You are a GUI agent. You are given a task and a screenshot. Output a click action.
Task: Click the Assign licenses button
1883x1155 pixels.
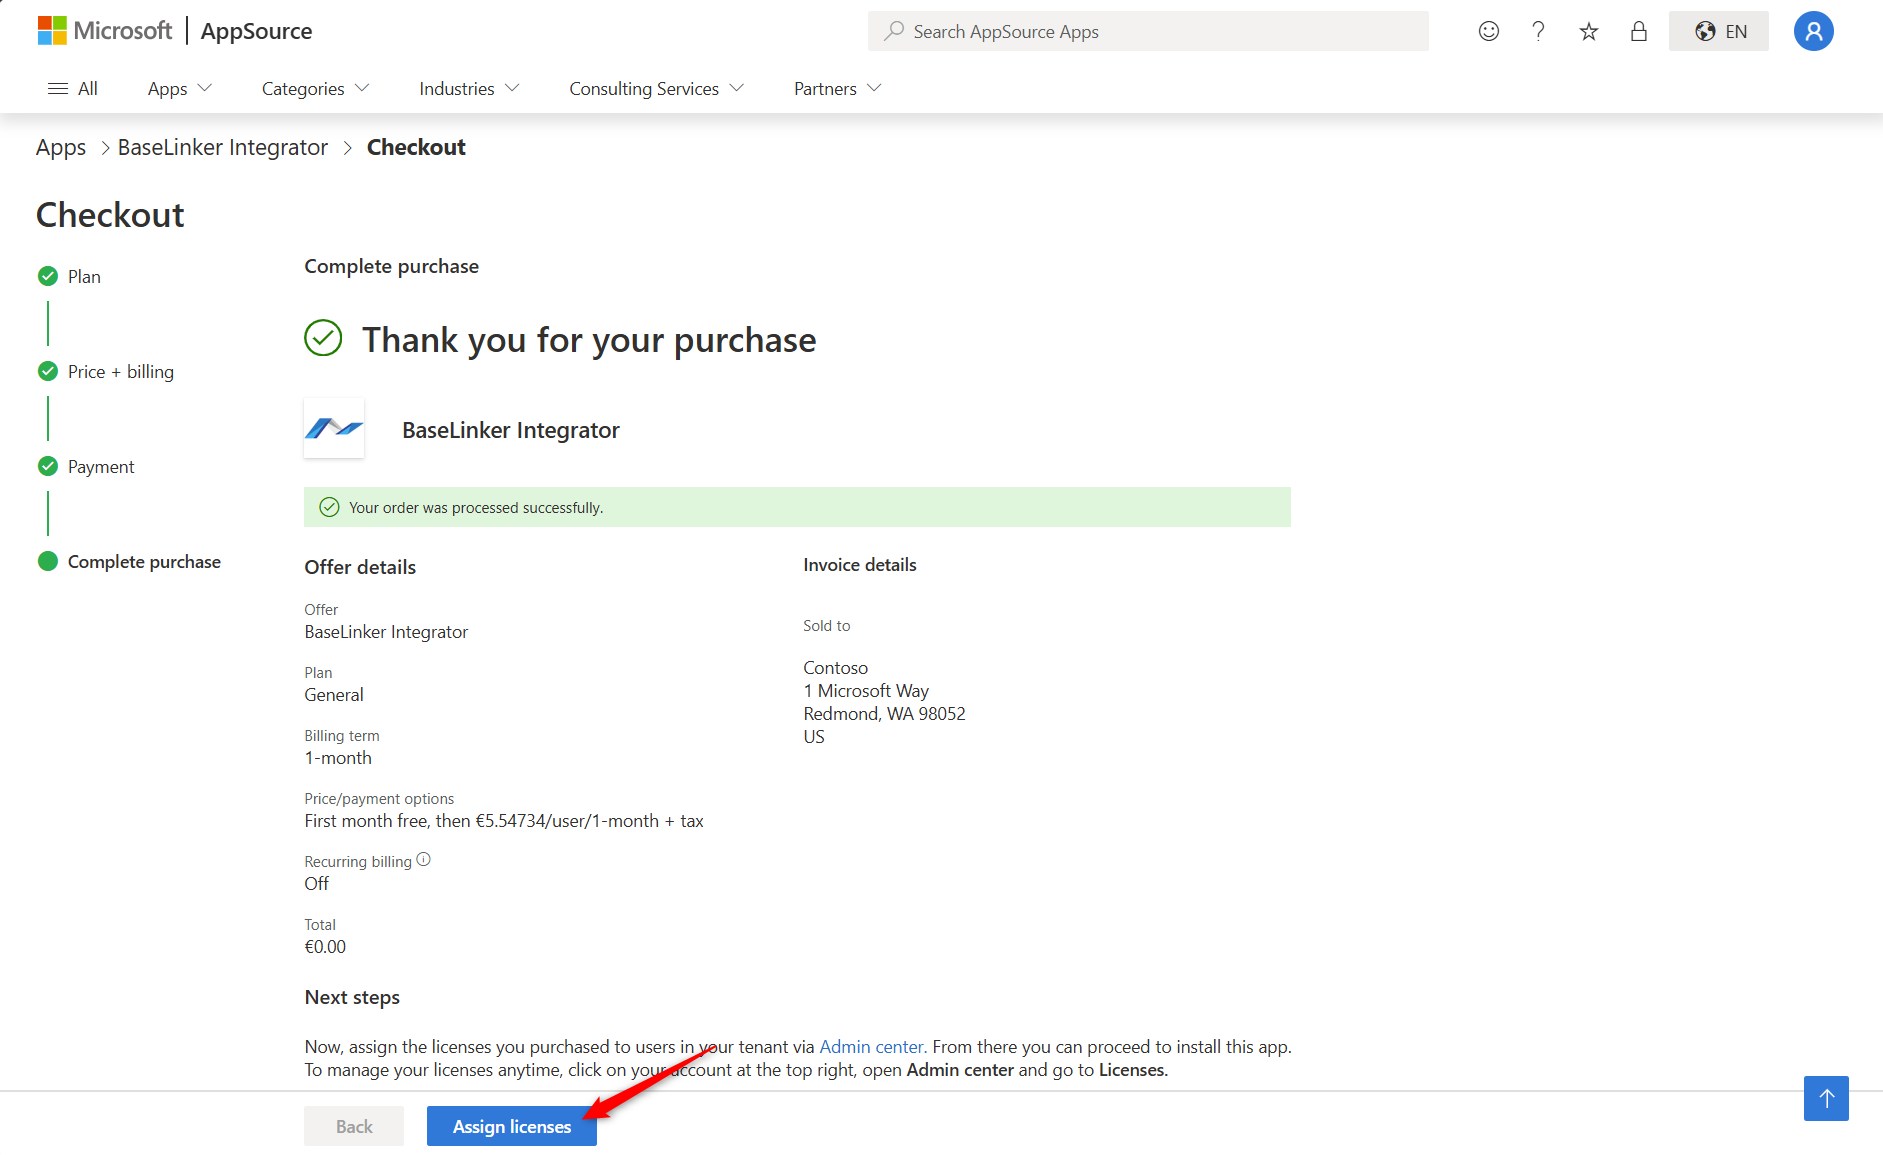(512, 1126)
